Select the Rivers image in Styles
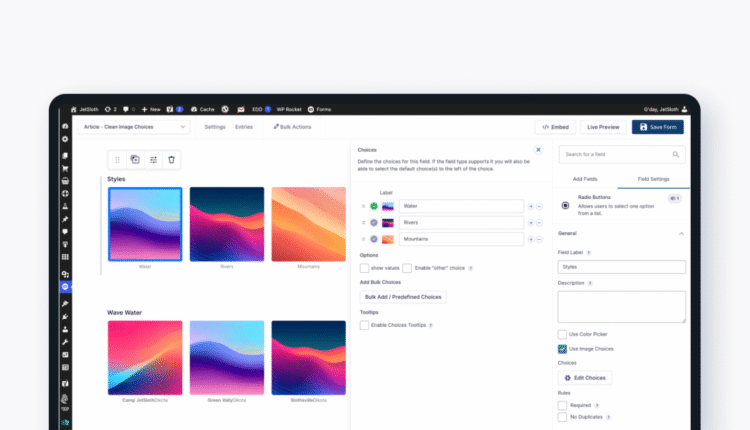Viewport: 750px width, 430px height. (227, 224)
